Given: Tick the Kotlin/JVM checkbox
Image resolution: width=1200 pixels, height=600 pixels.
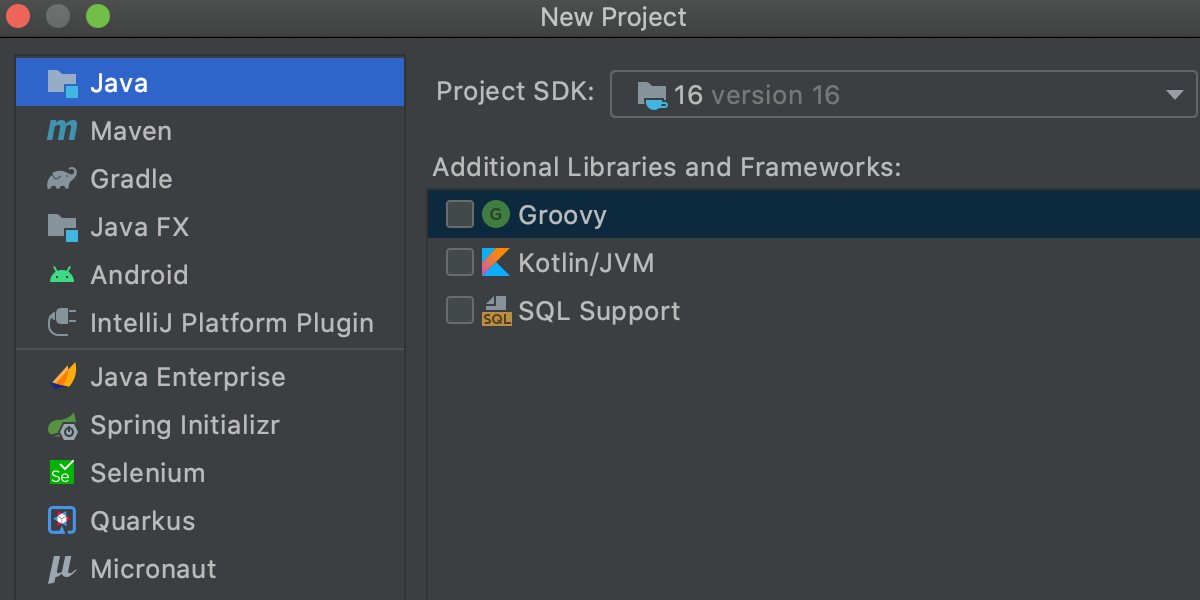Looking at the screenshot, I should (x=460, y=263).
